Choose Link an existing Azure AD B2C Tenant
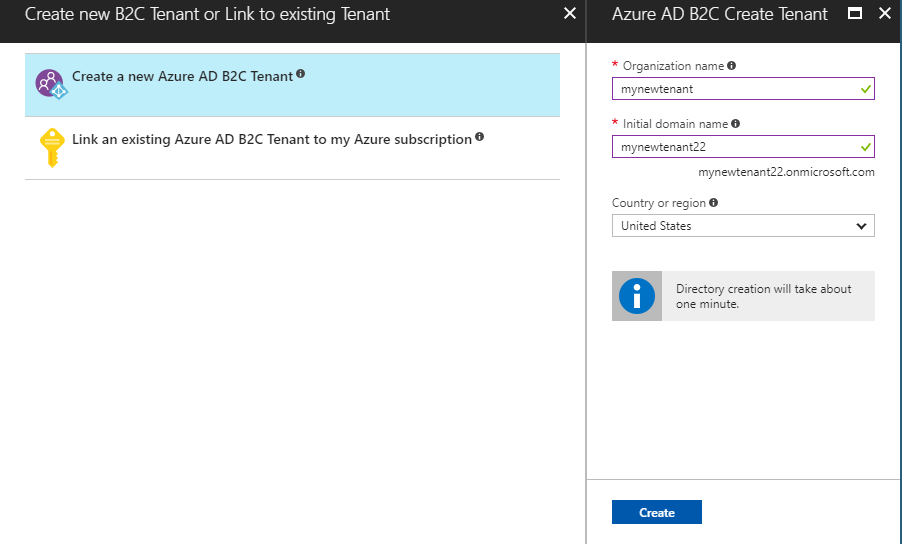 (x=271, y=140)
